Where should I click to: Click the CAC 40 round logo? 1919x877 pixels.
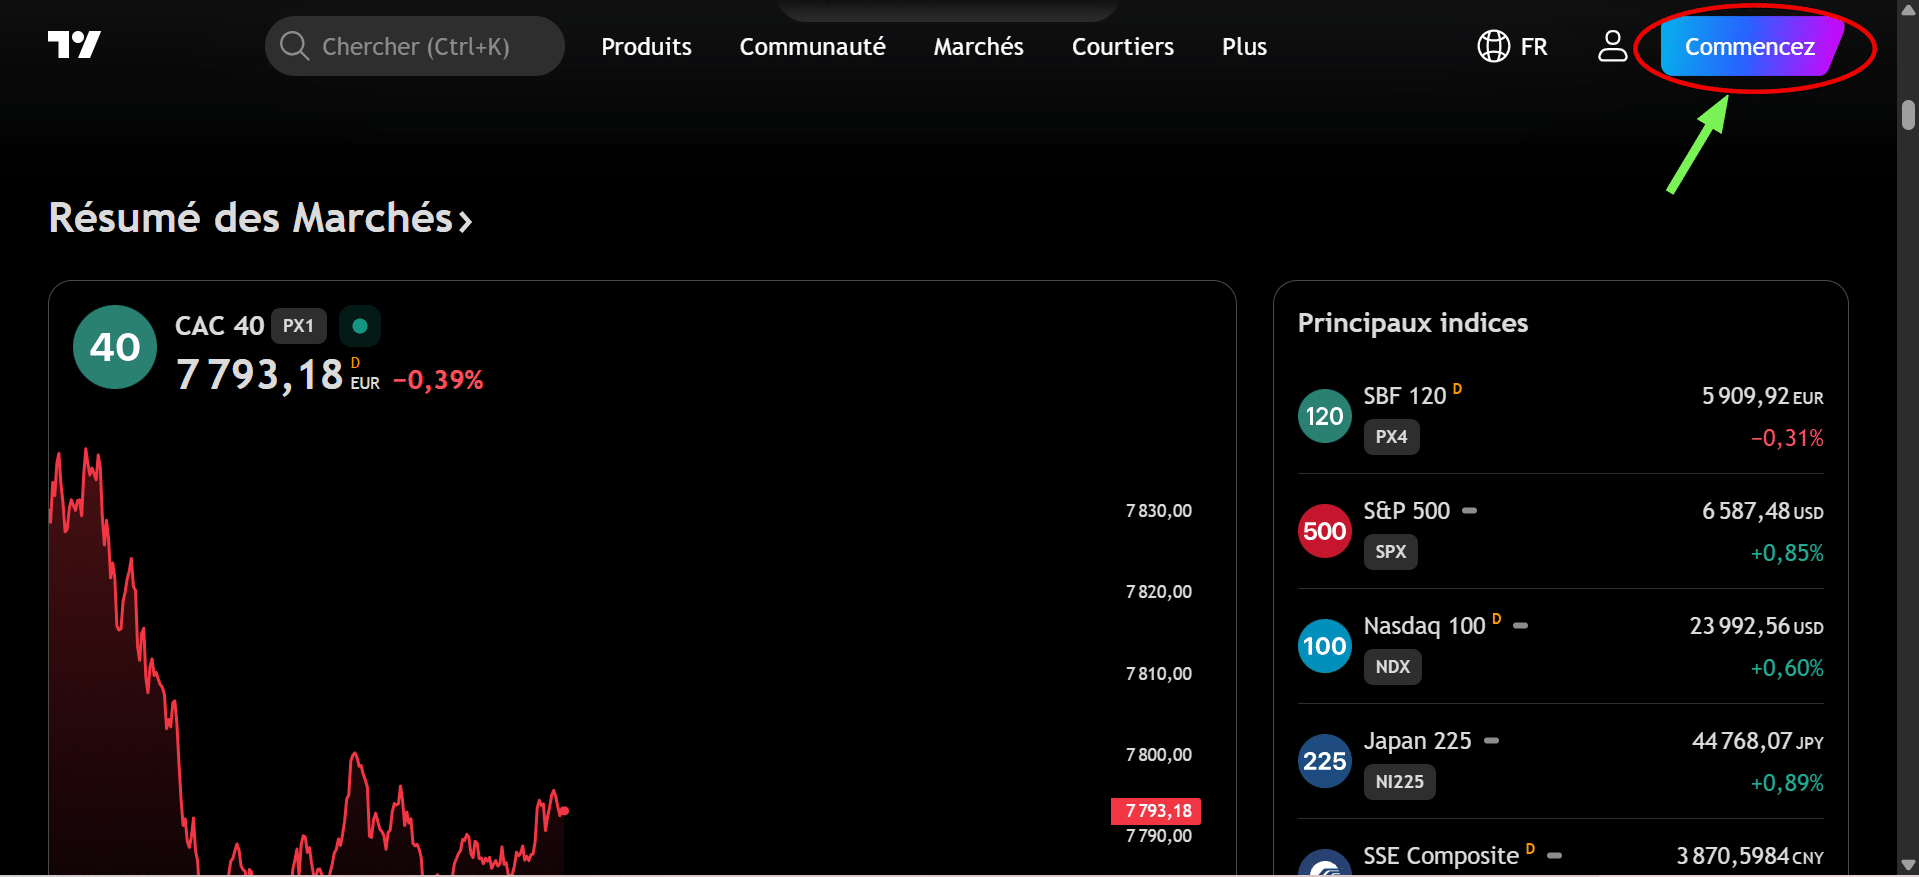(x=115, y=347)
